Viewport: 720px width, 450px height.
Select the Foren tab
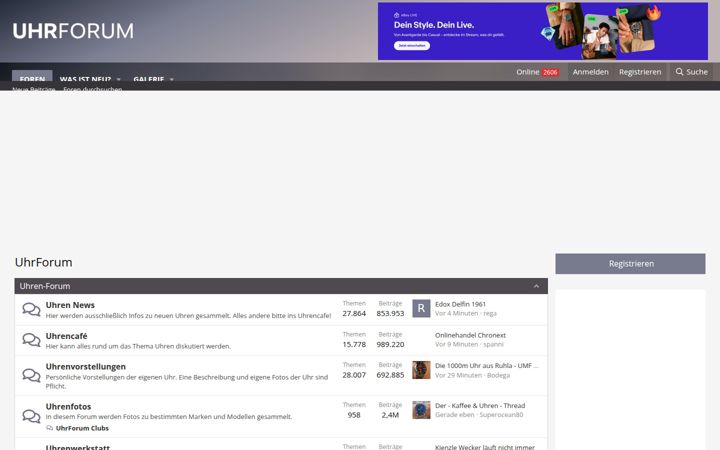32,76
